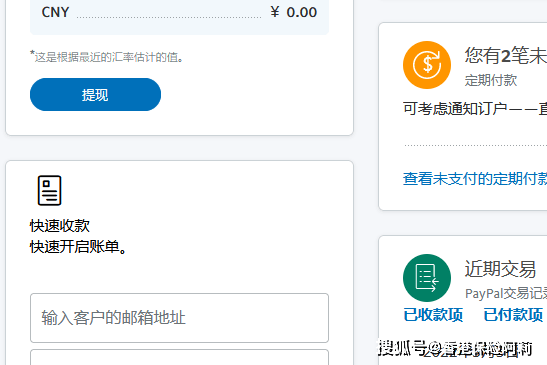Open the 查看未支付的定期付款 link
Screen dimensions: 547x365
[x=475, y=179]
